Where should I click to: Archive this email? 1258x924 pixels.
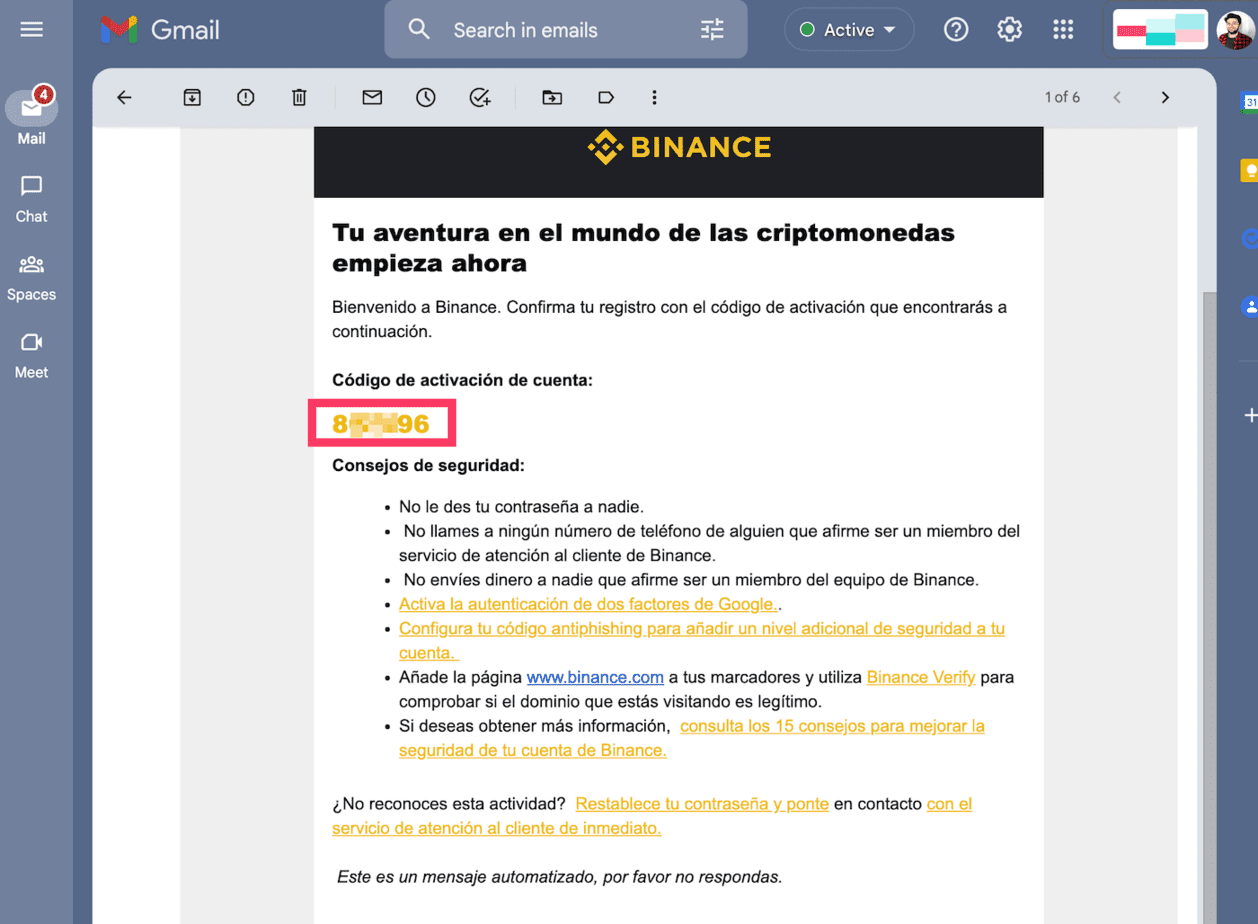[x=192, y=97]
